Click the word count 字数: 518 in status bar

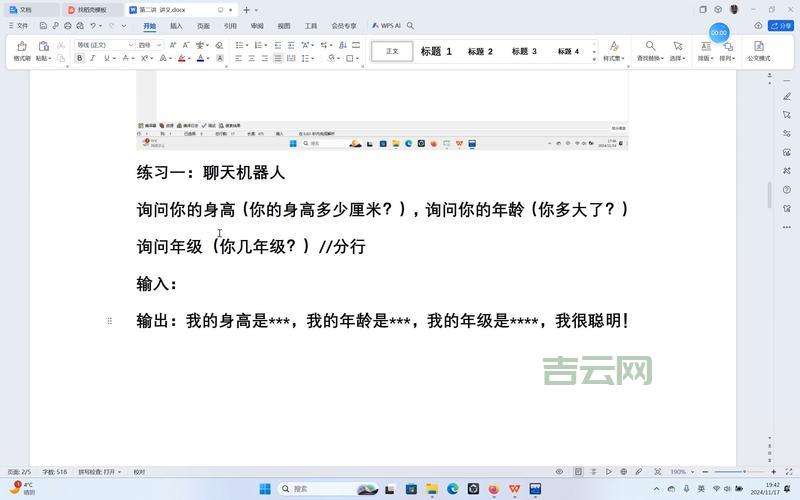click(x=55, y=472)
